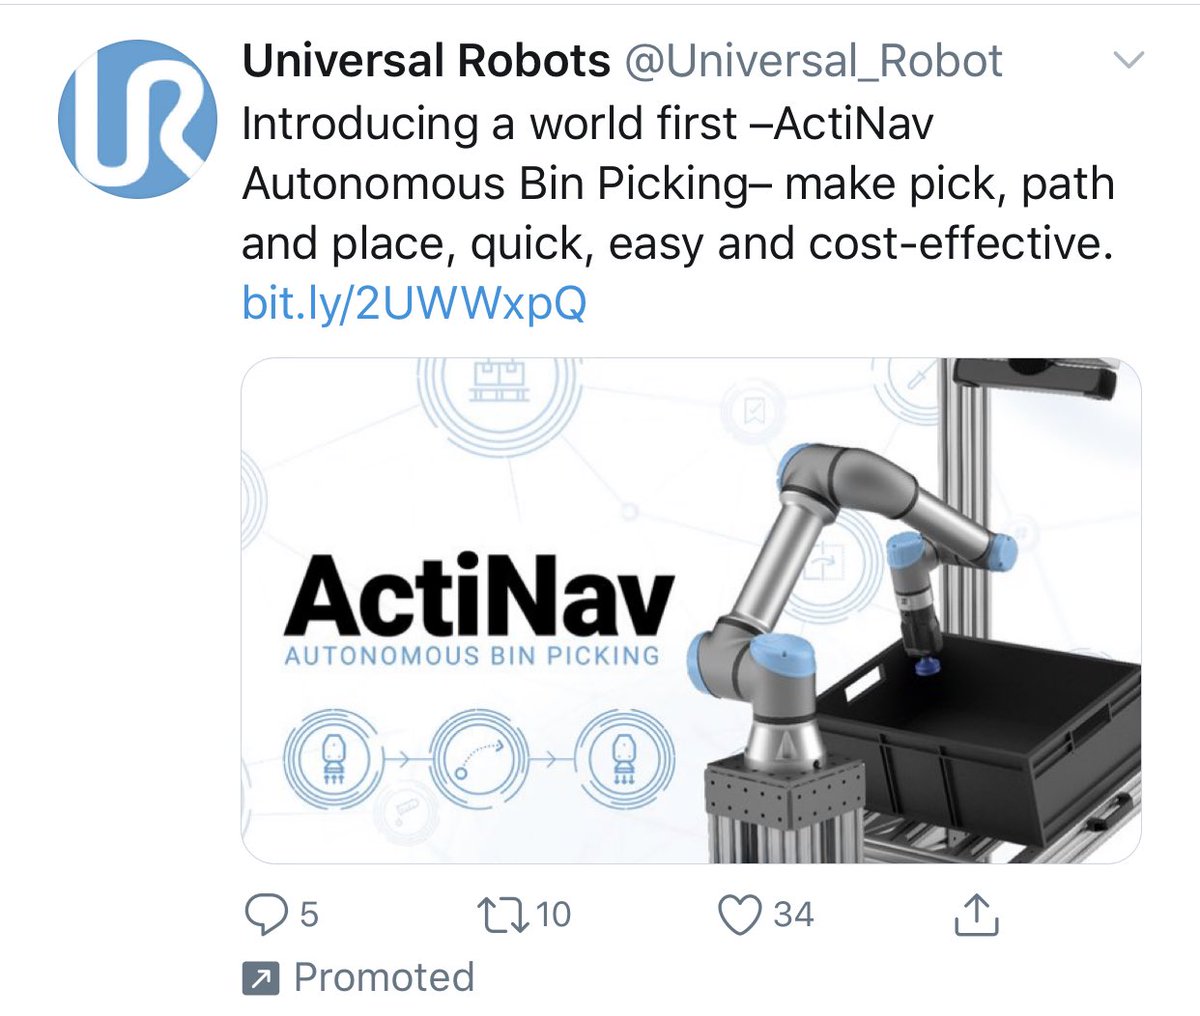Tap the share upload icon
Viewport: 1200px width, 1016px height.
[976, 914]
